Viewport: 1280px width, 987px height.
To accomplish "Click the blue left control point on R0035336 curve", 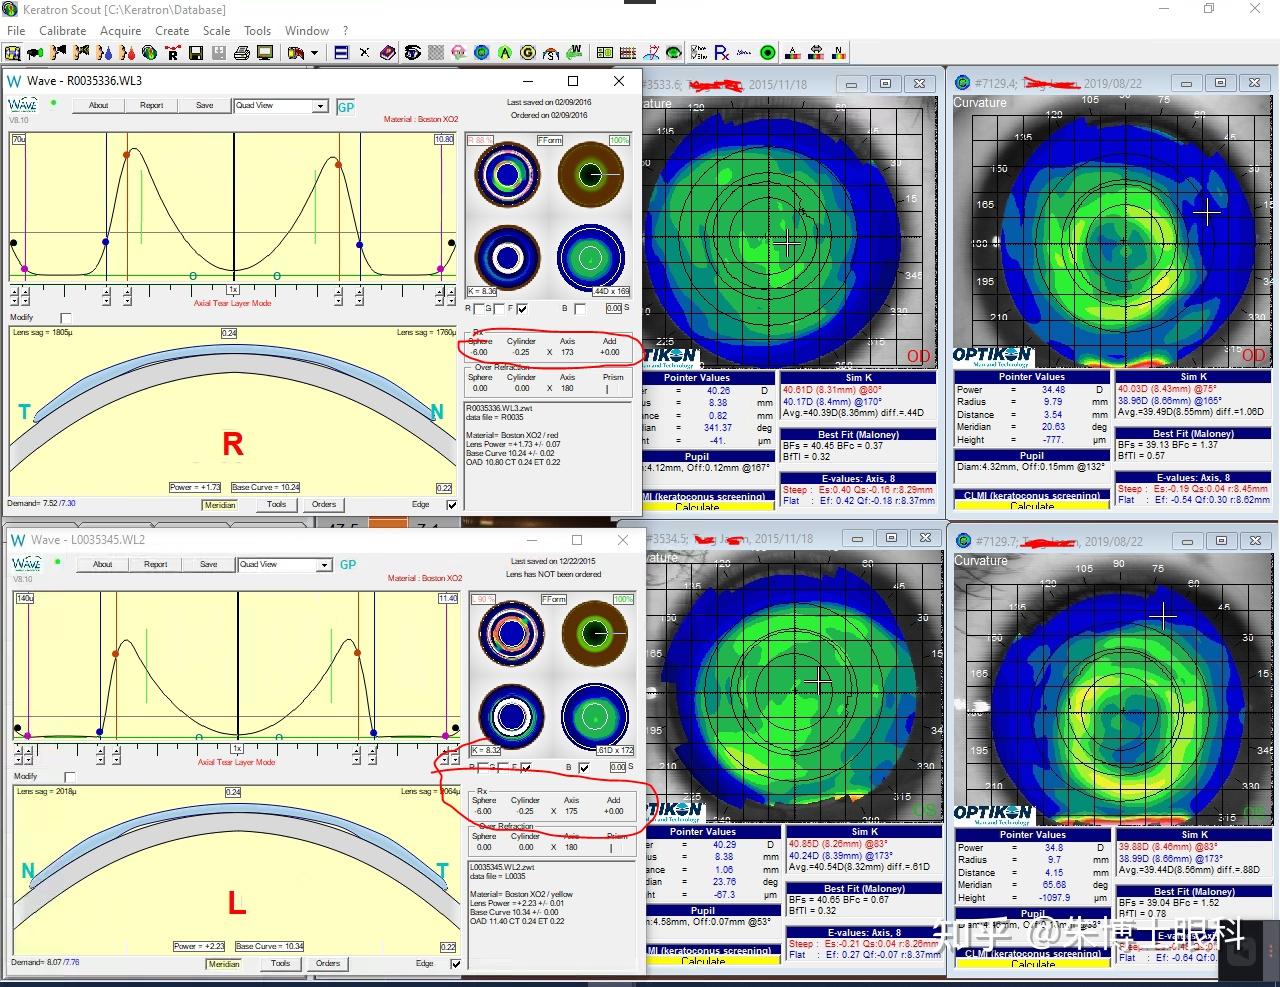I will pos(106,243).
